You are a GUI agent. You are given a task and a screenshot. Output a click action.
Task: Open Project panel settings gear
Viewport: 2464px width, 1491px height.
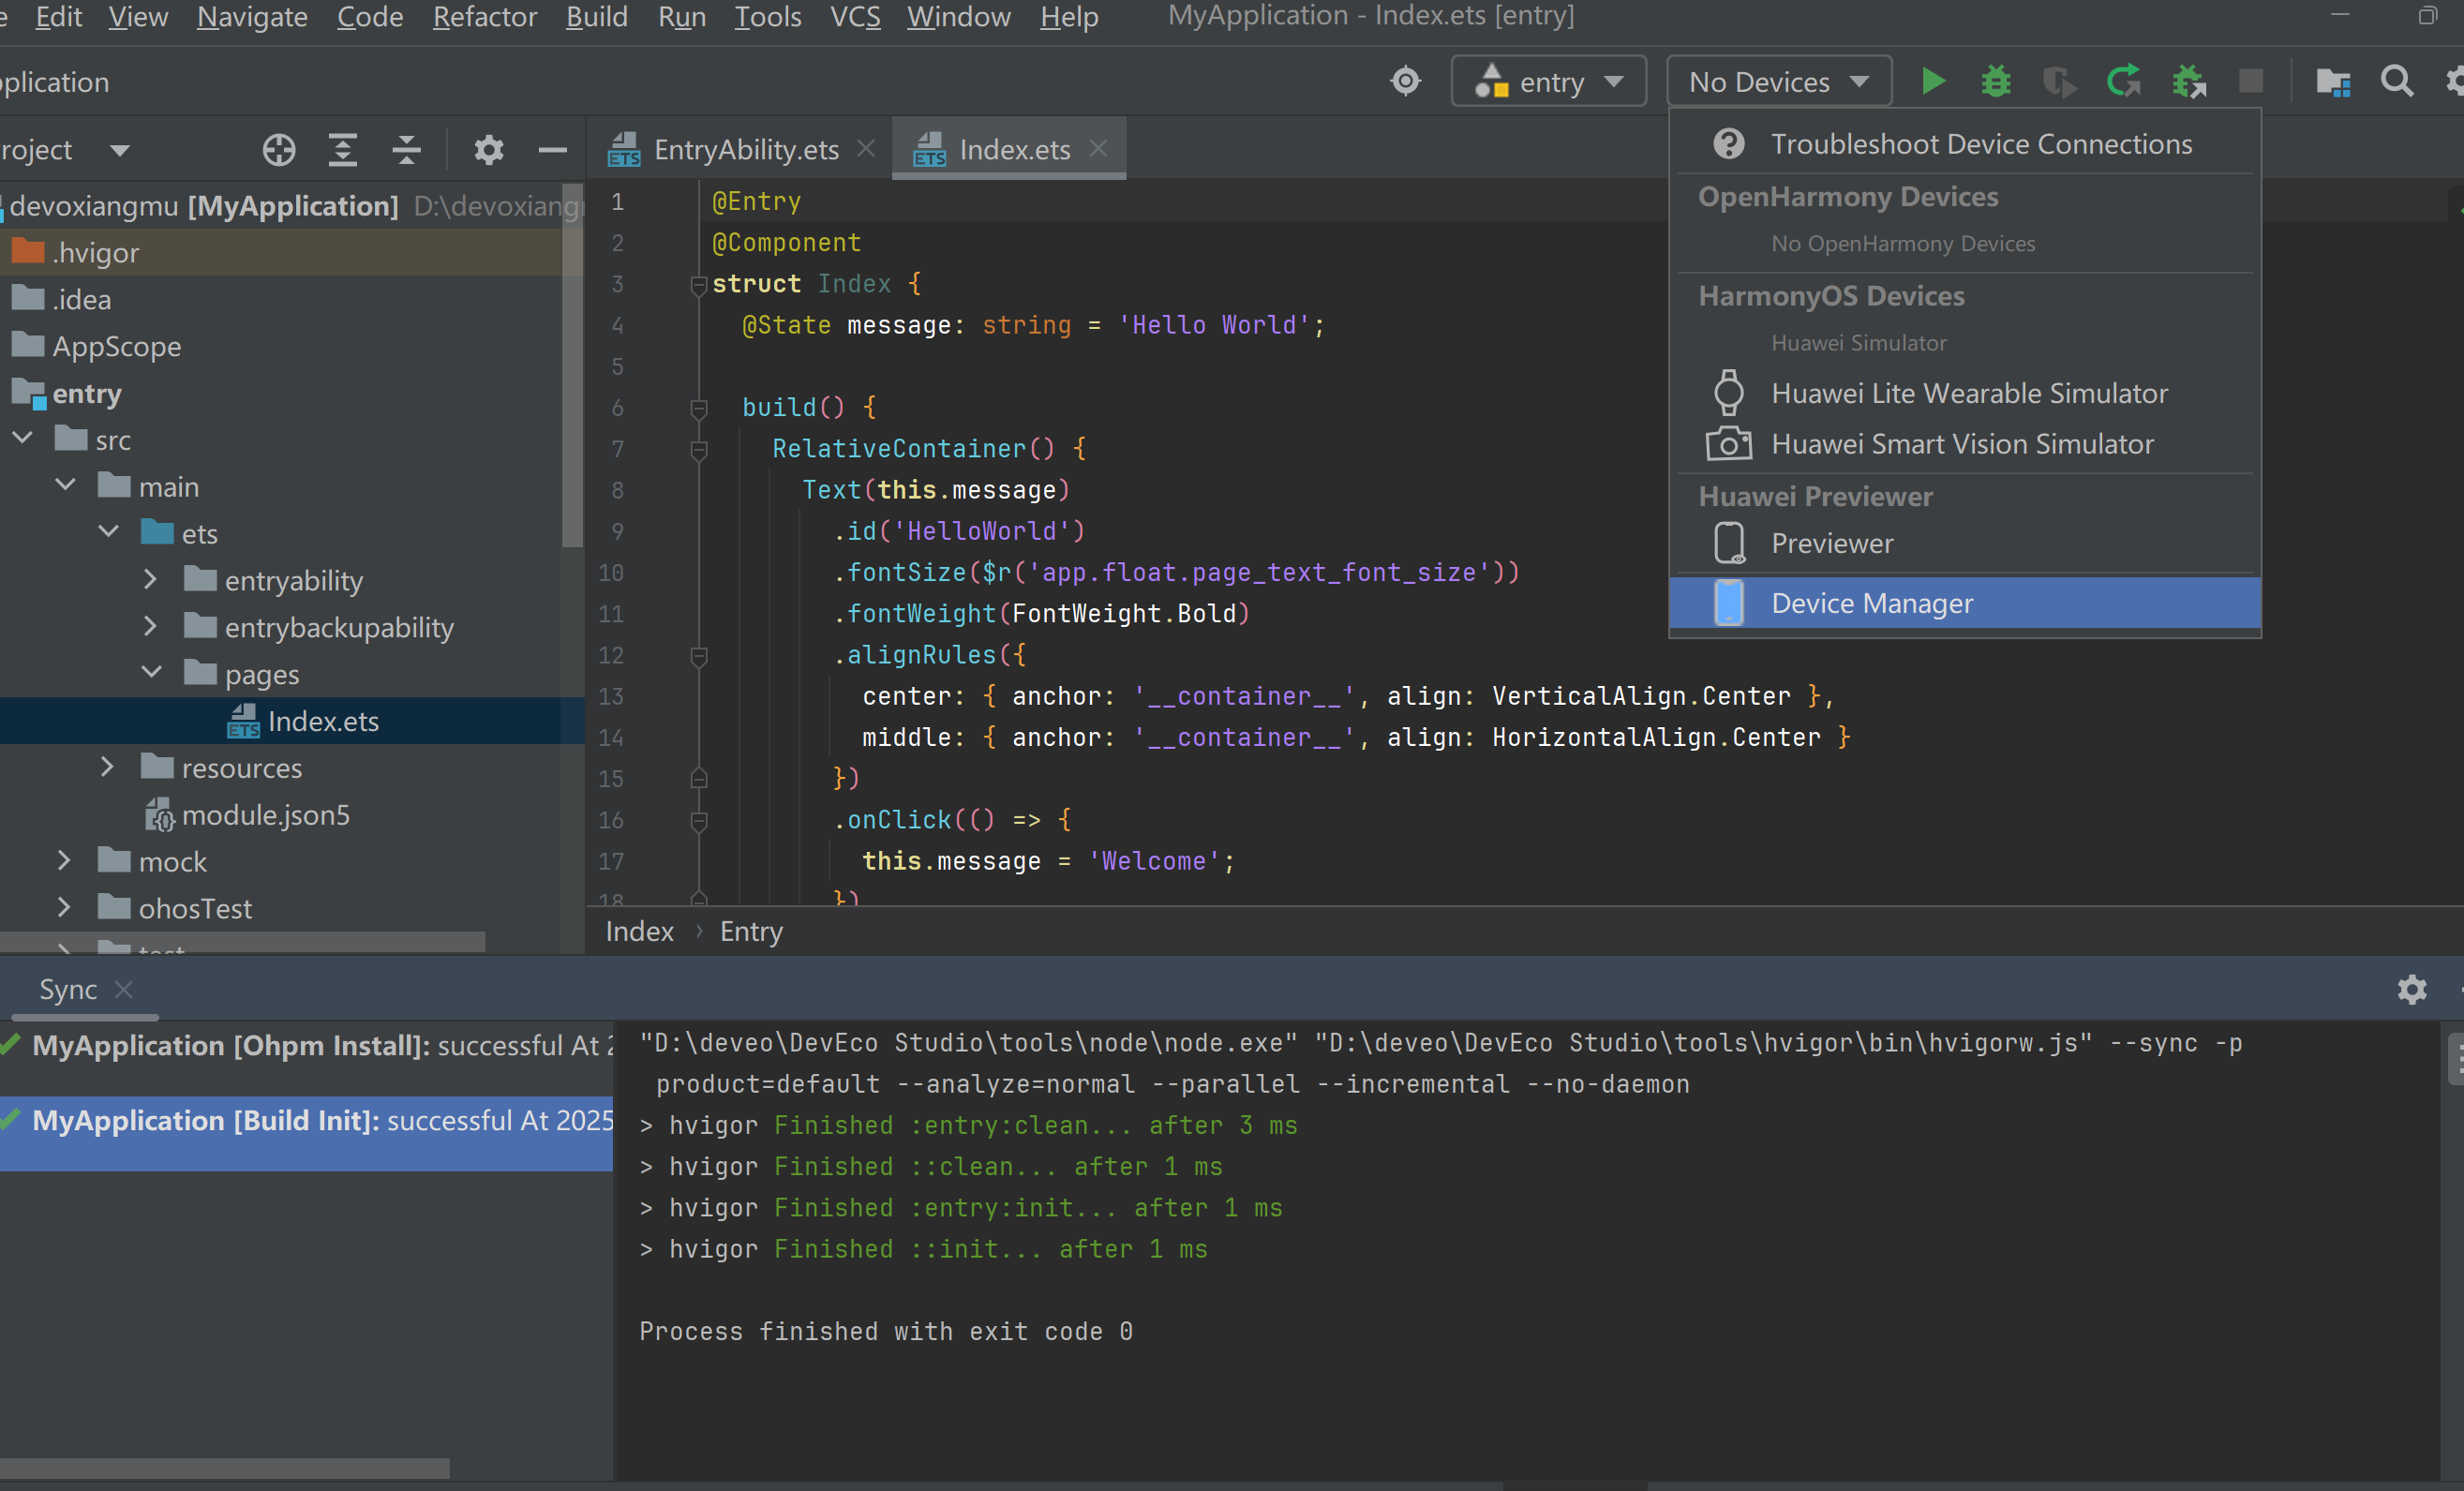coord(488,150)
